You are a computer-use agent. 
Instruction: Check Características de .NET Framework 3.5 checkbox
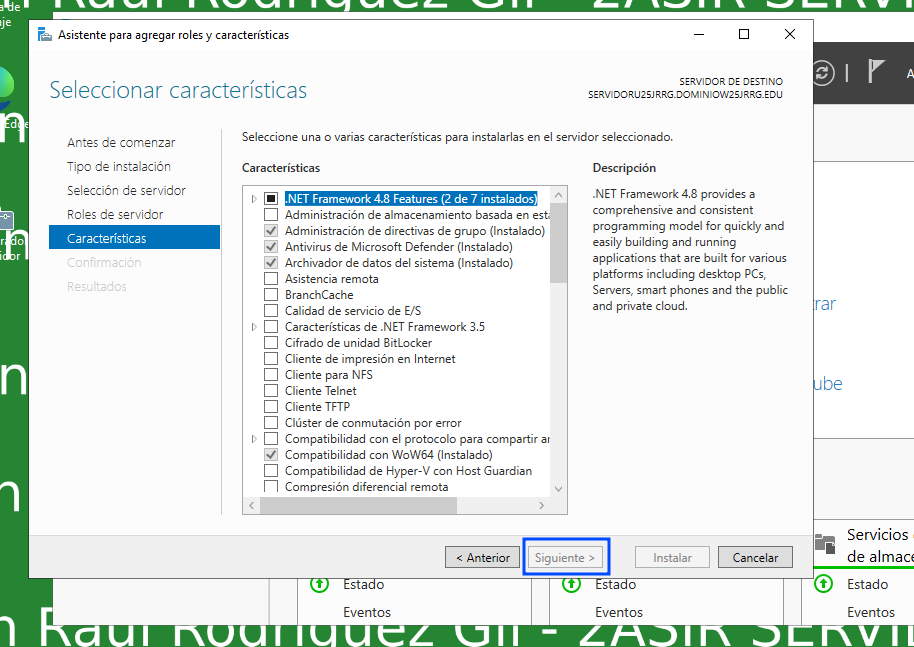pyautogui.click(x=271, y=327)
